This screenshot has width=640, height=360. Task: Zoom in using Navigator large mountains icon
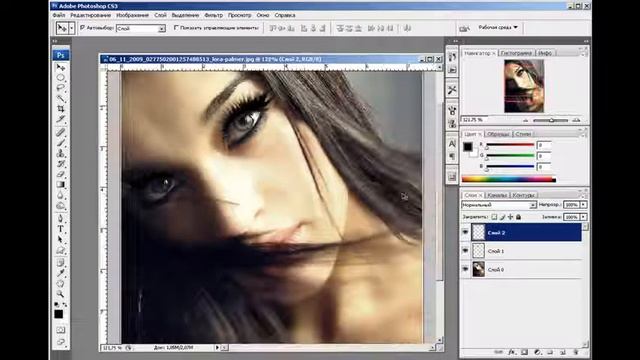coord(576,120)
